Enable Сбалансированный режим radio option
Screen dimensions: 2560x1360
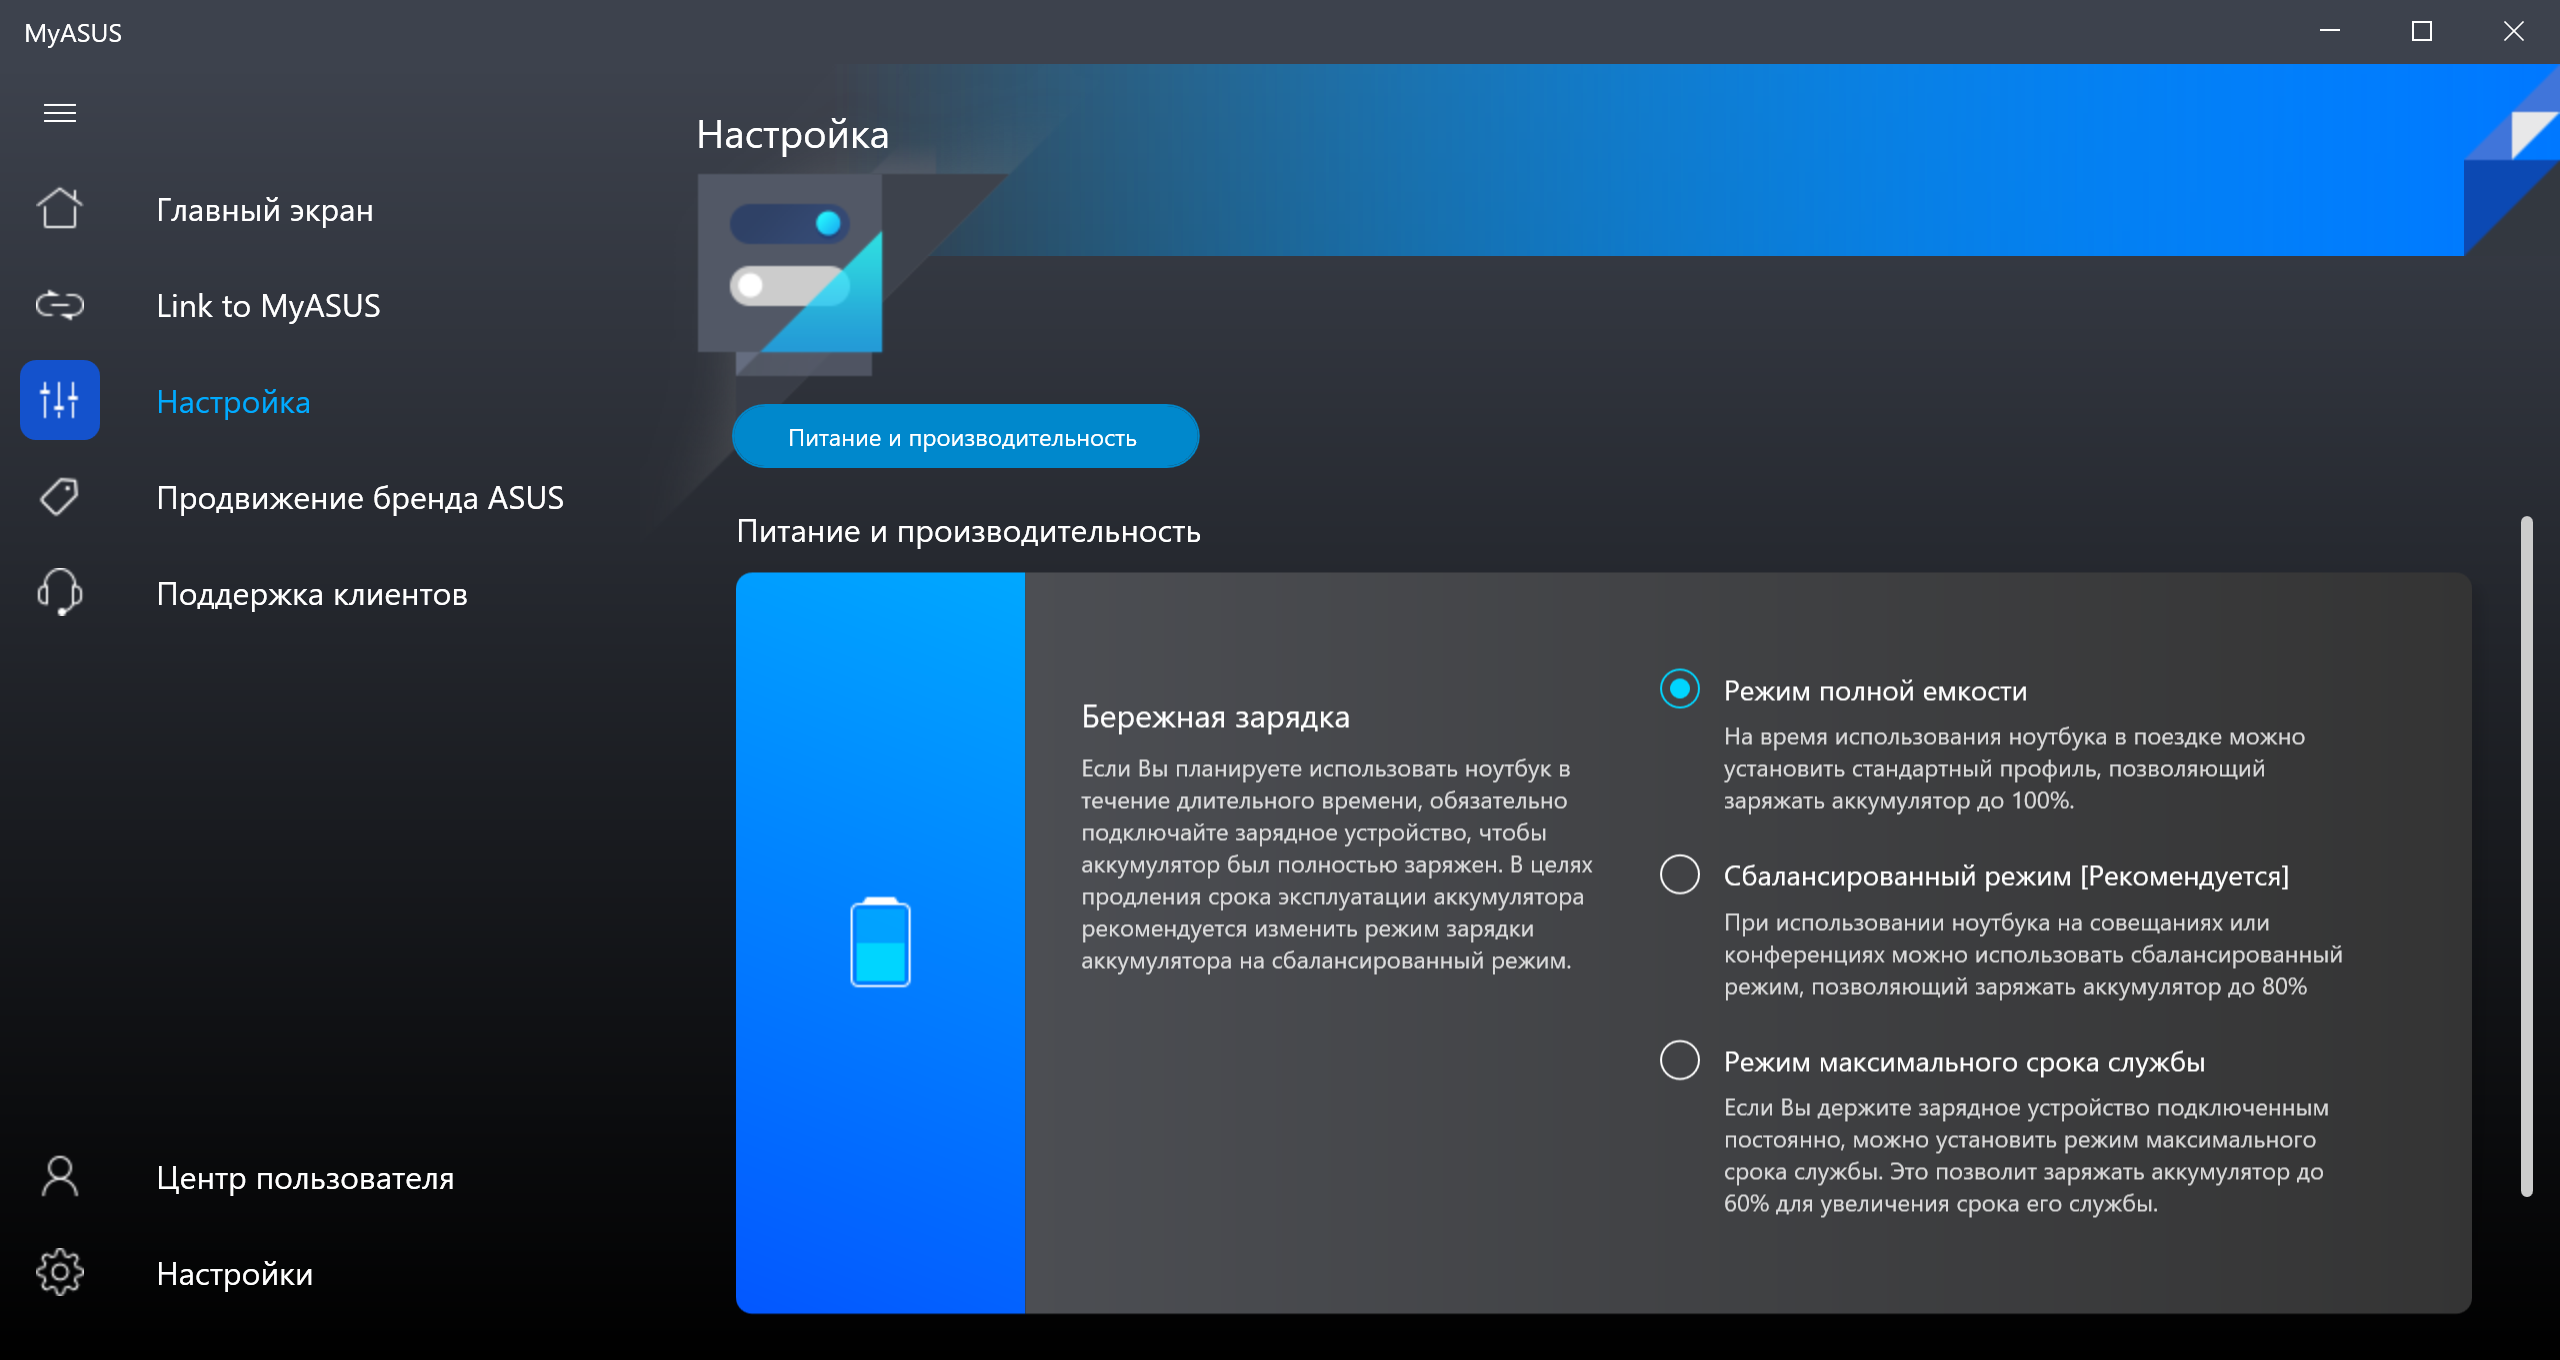[1680, 875]
